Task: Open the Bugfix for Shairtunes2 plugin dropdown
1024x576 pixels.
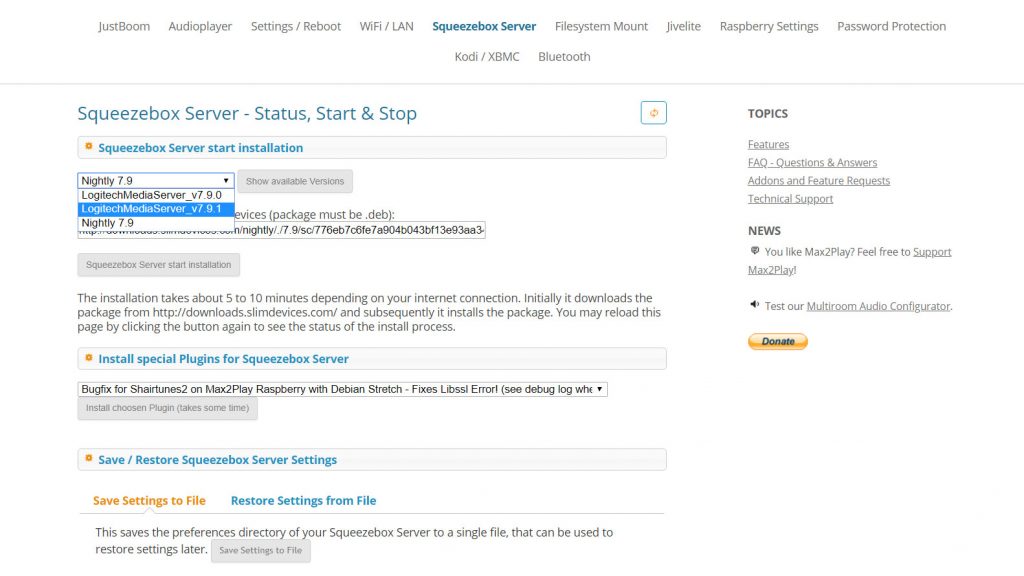Action: click(x=342, y=389)
